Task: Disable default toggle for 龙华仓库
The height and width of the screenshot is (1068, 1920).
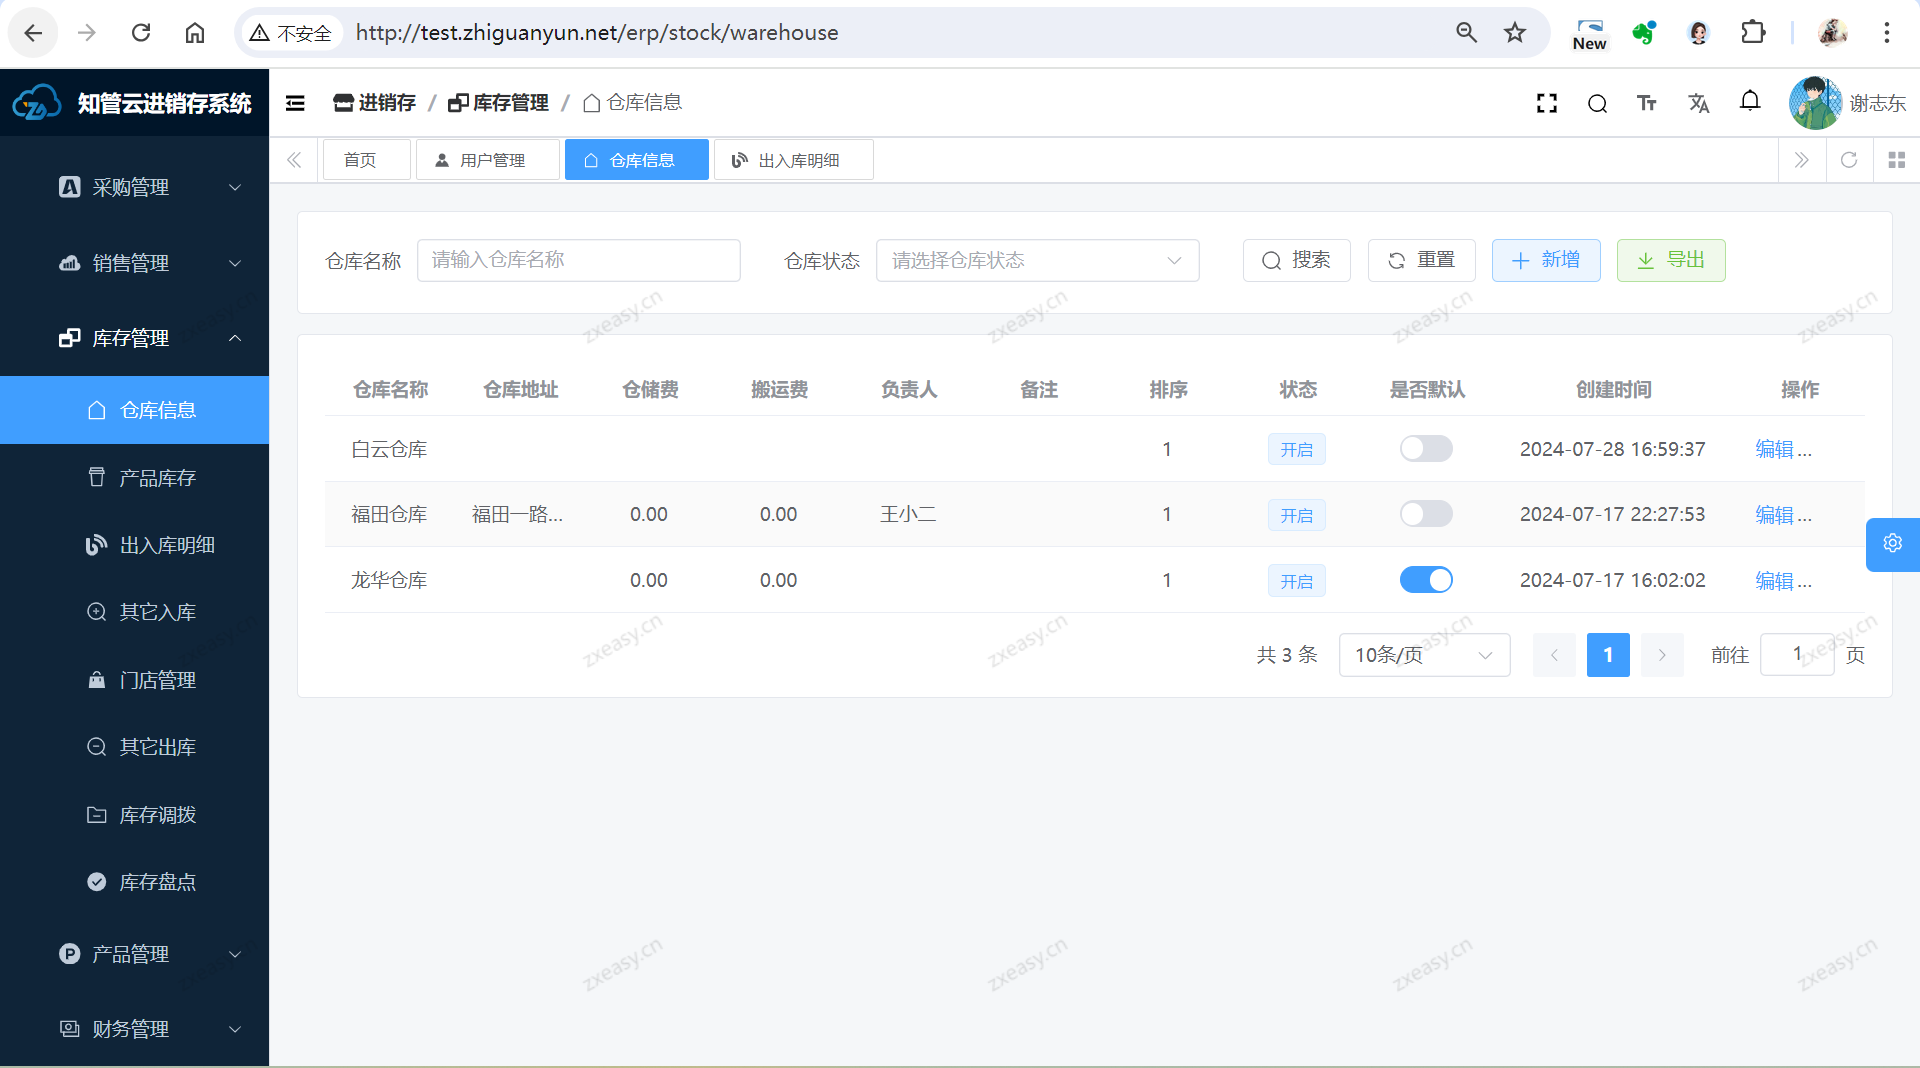Action: coord(1426,580)
